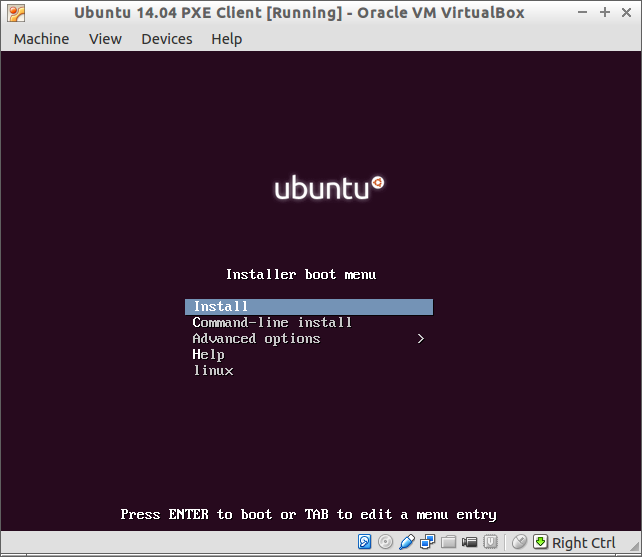This screenshot has height=557, width=642.
Task: Select the Install boot entry
Action: tap(309, 307)
